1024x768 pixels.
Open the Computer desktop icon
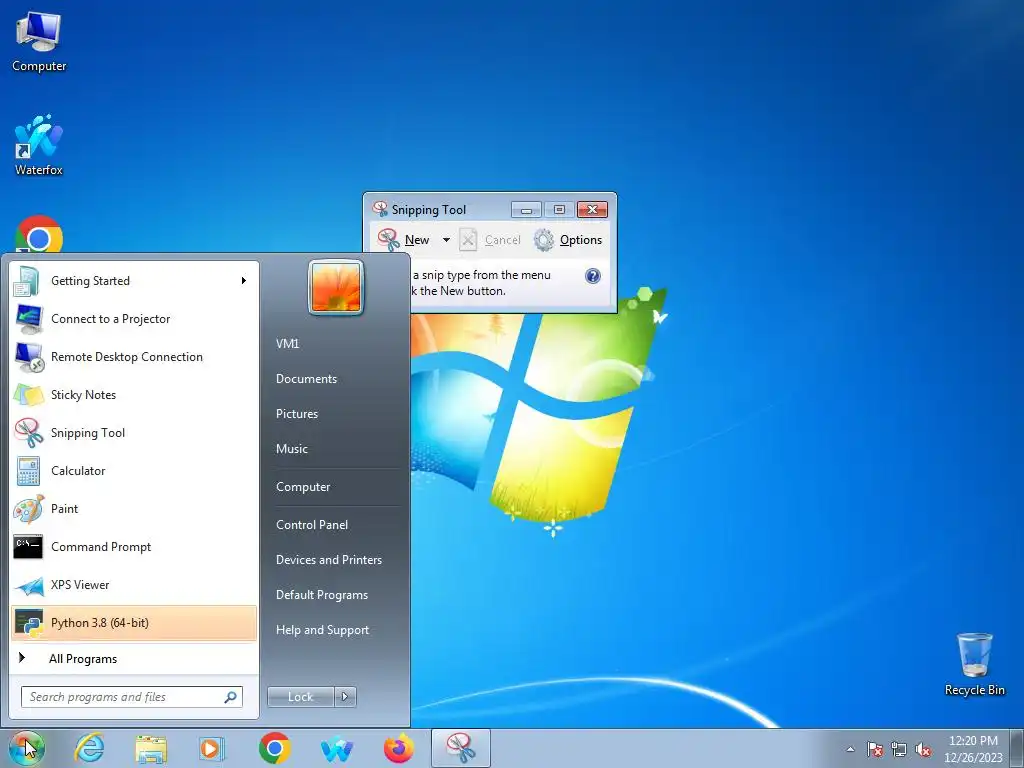[39, 42]
